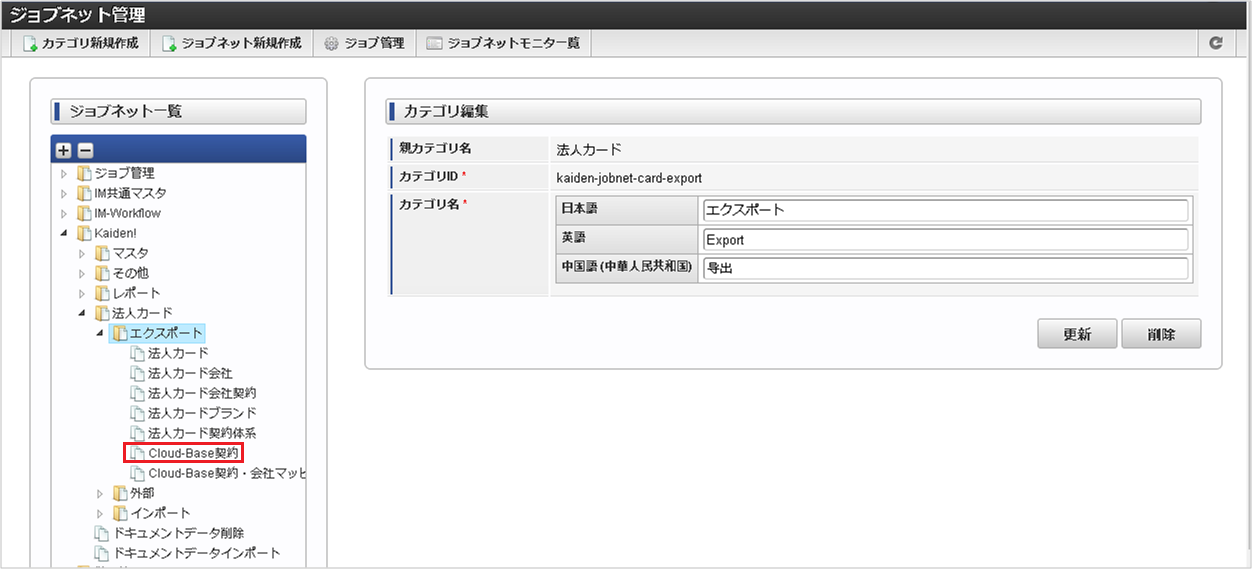Click the 削除 button
Viewport: 1252px width, 569px height.
click(1161, 335)
